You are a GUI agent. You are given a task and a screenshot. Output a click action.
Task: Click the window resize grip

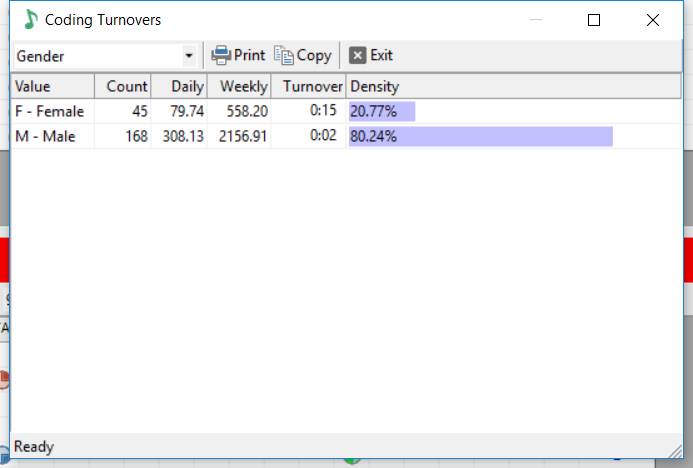(x=675, y=451)
